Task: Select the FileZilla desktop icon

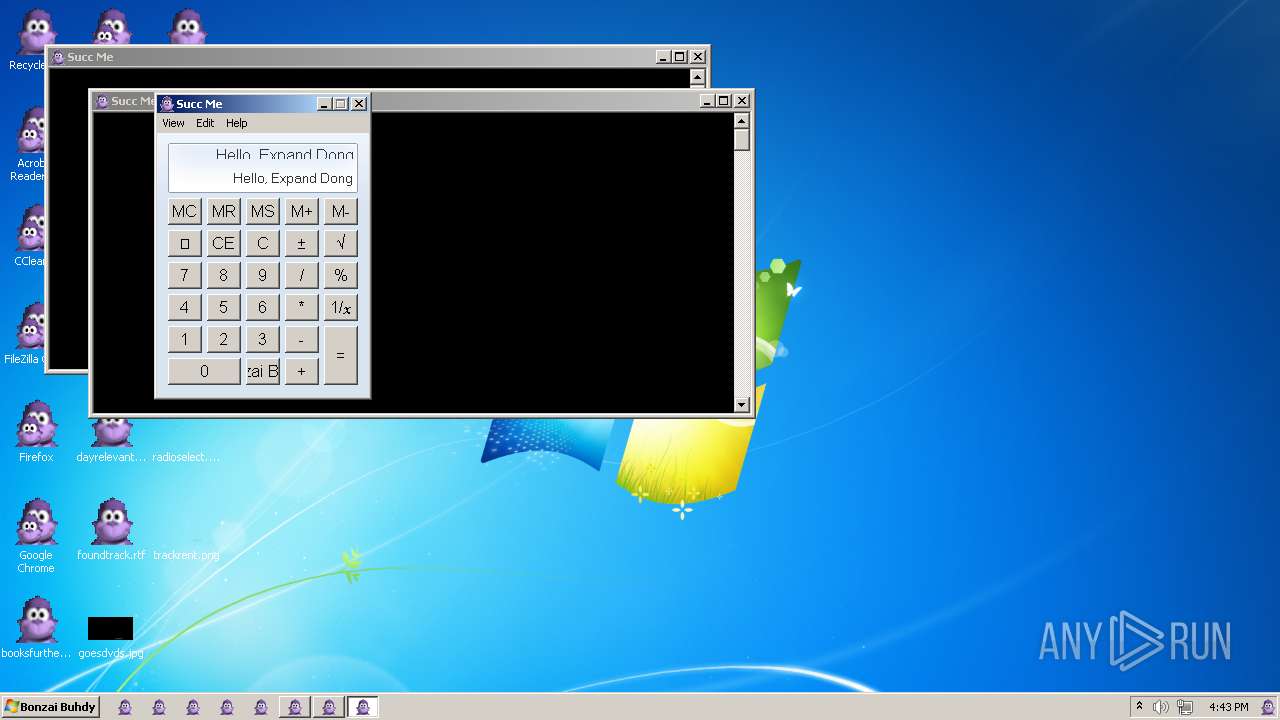Action: 27,334
